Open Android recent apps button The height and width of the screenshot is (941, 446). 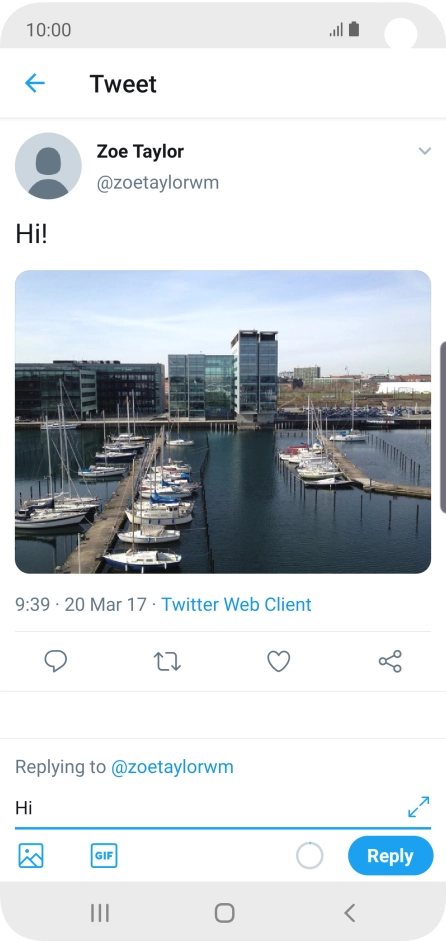(x=100, y=913)
